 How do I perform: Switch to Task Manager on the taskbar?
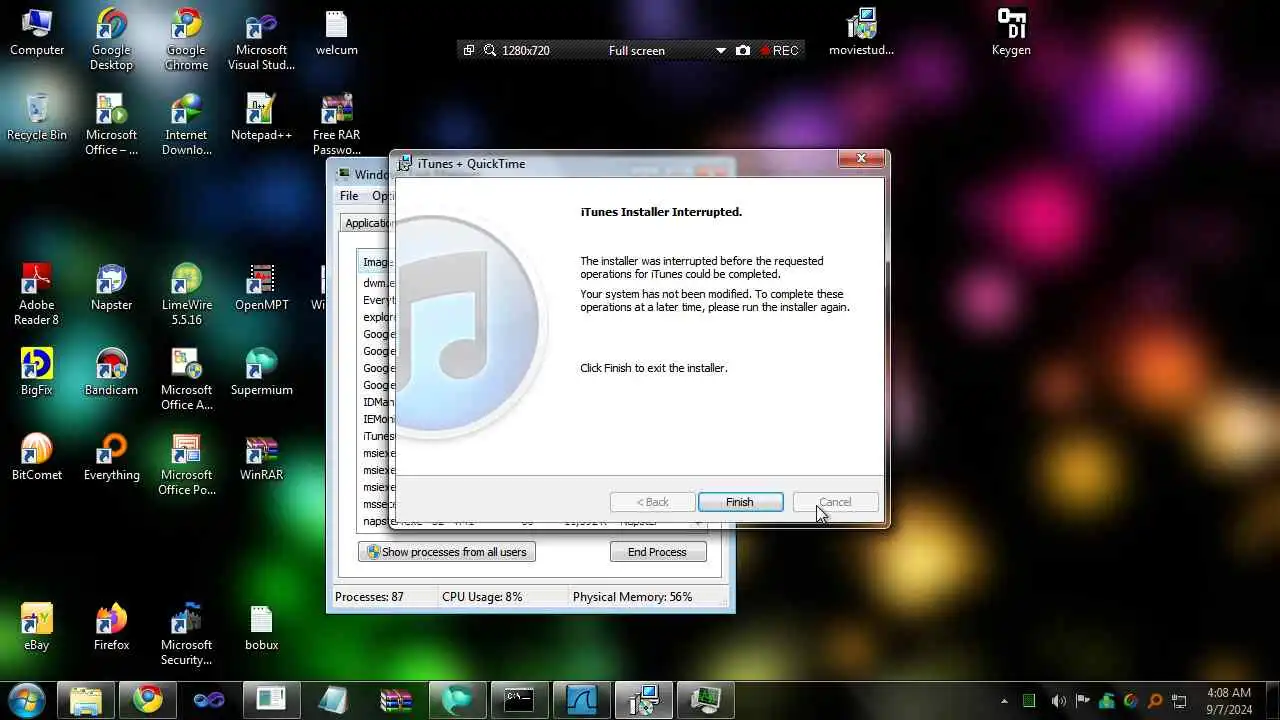(706, 699)
